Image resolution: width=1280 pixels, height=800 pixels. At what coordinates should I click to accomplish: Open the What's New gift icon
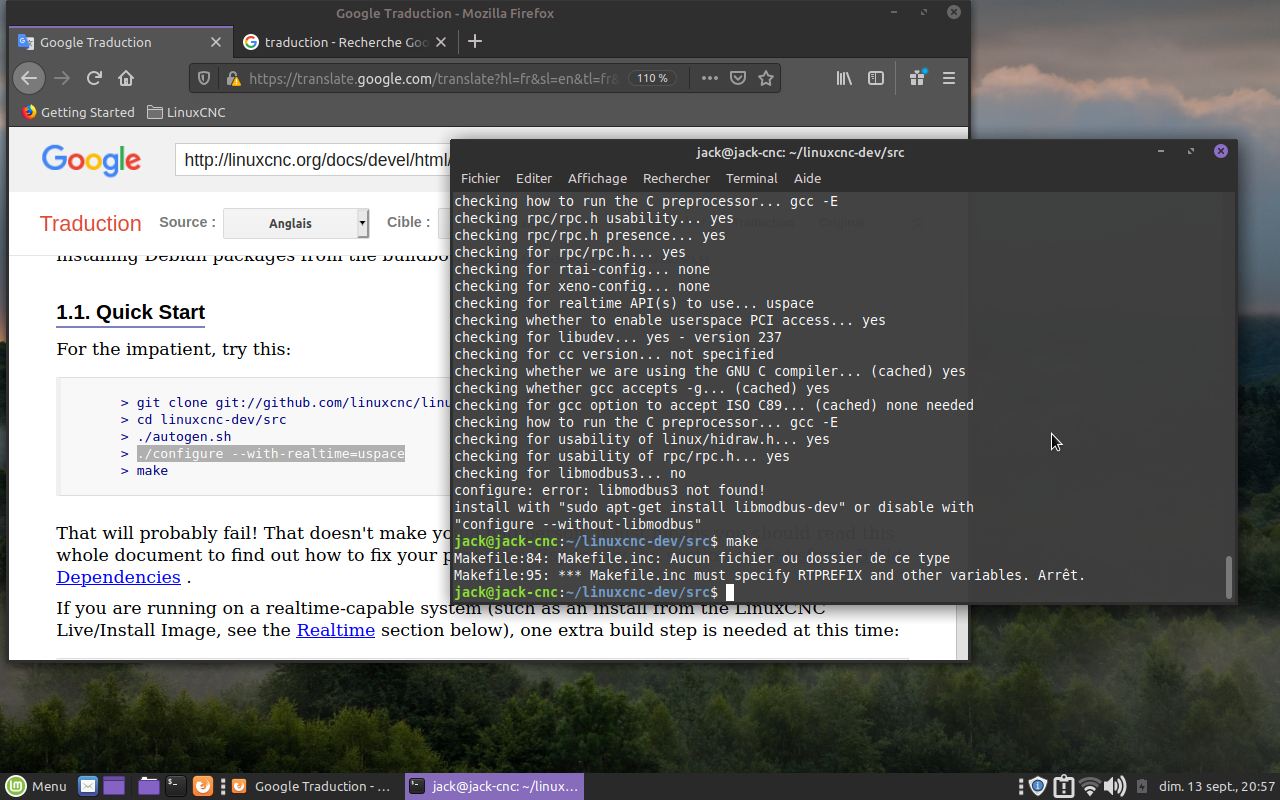tap(917, 78)
